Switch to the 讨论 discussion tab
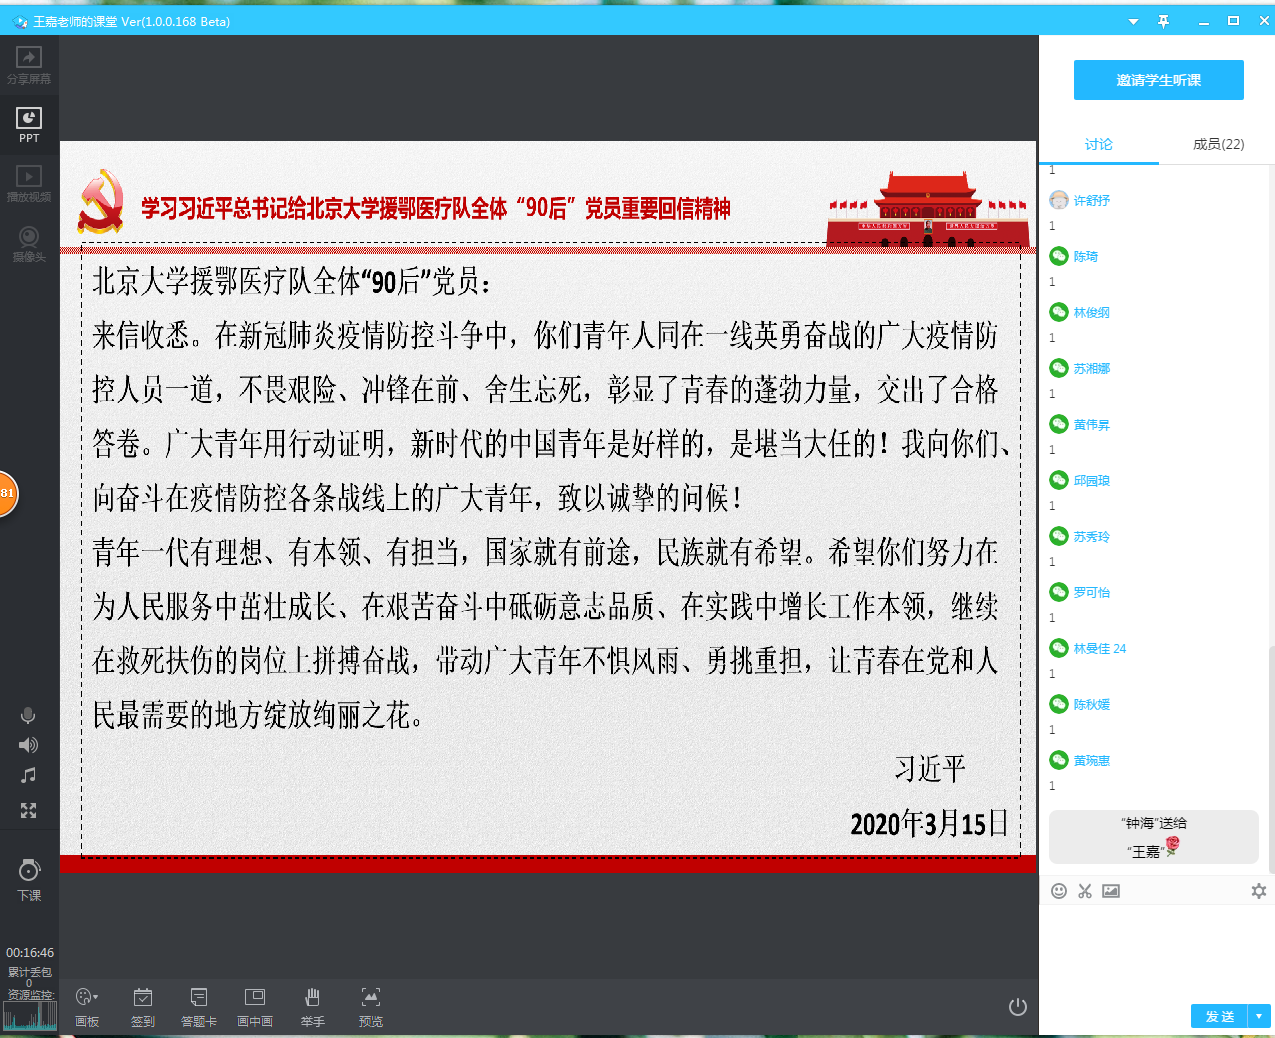Image resolution: width=1275 pixels, height=1038 pixels. tap(1098, 144)
